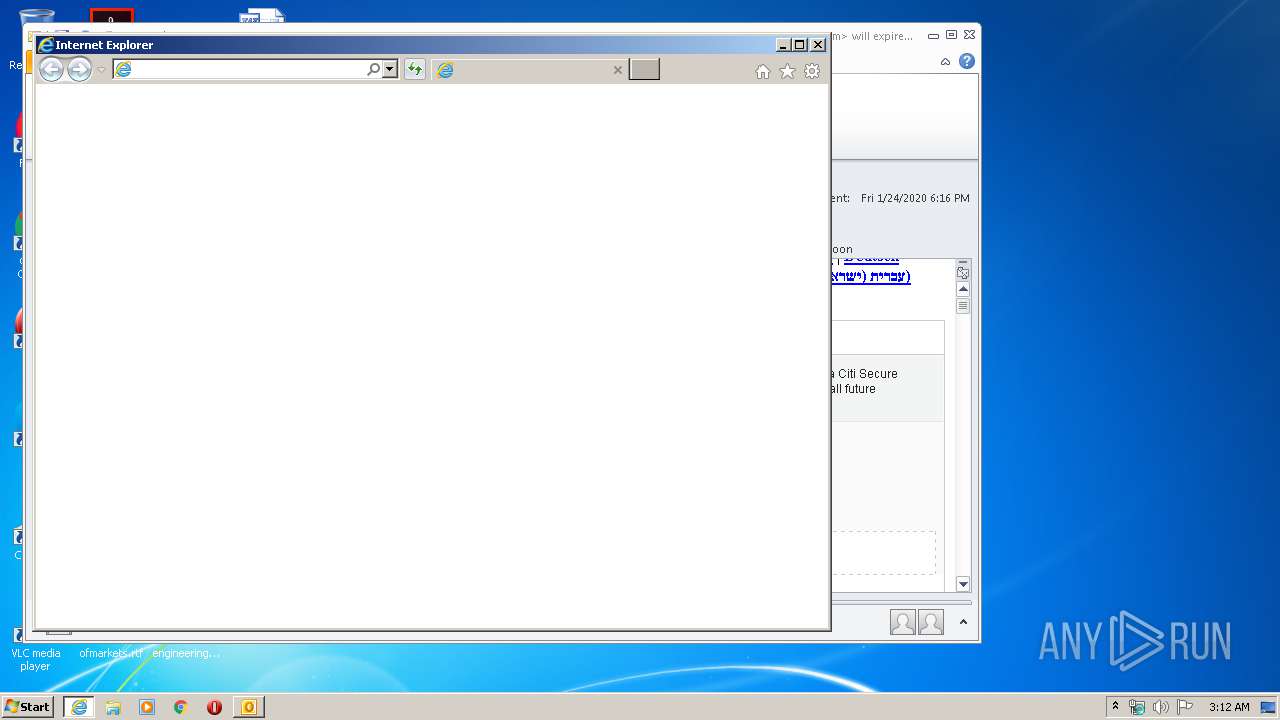Click the Refresh/Compatibility green arrows button
Screen dimensions: 1280x720
click(414, 69)
